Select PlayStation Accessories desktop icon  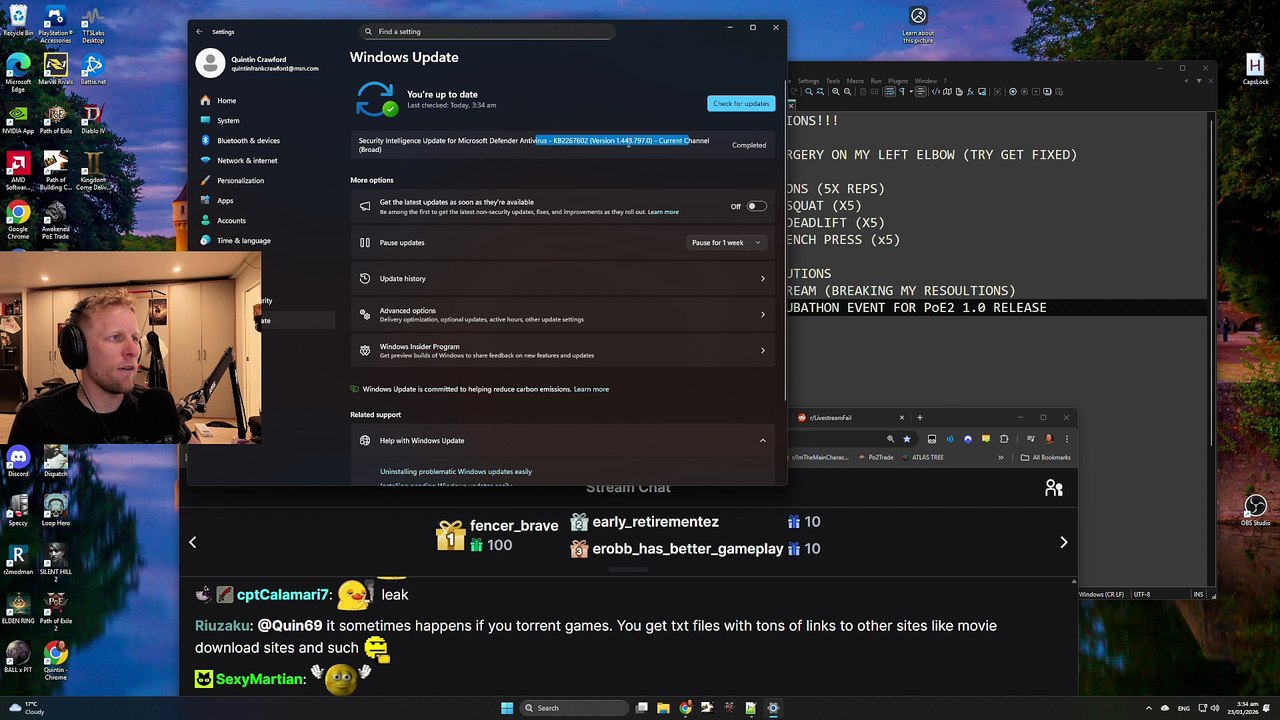[x=55, y=25]
